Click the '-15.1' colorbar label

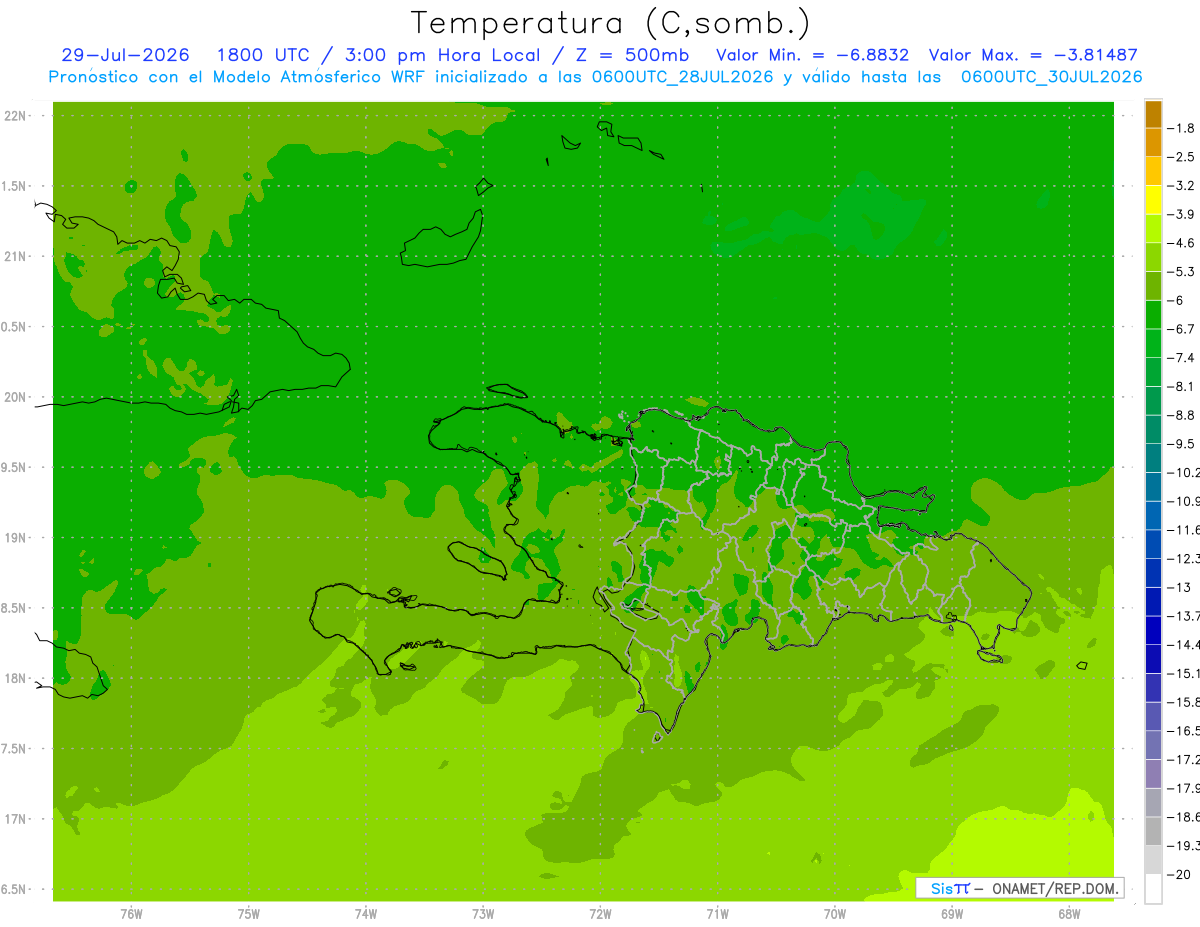click(x=1184, y=673)
